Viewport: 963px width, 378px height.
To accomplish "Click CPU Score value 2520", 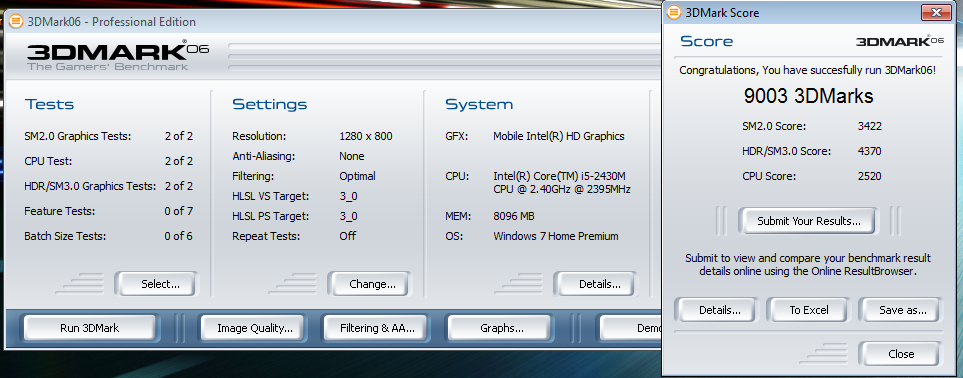I will tap(870, 176).
